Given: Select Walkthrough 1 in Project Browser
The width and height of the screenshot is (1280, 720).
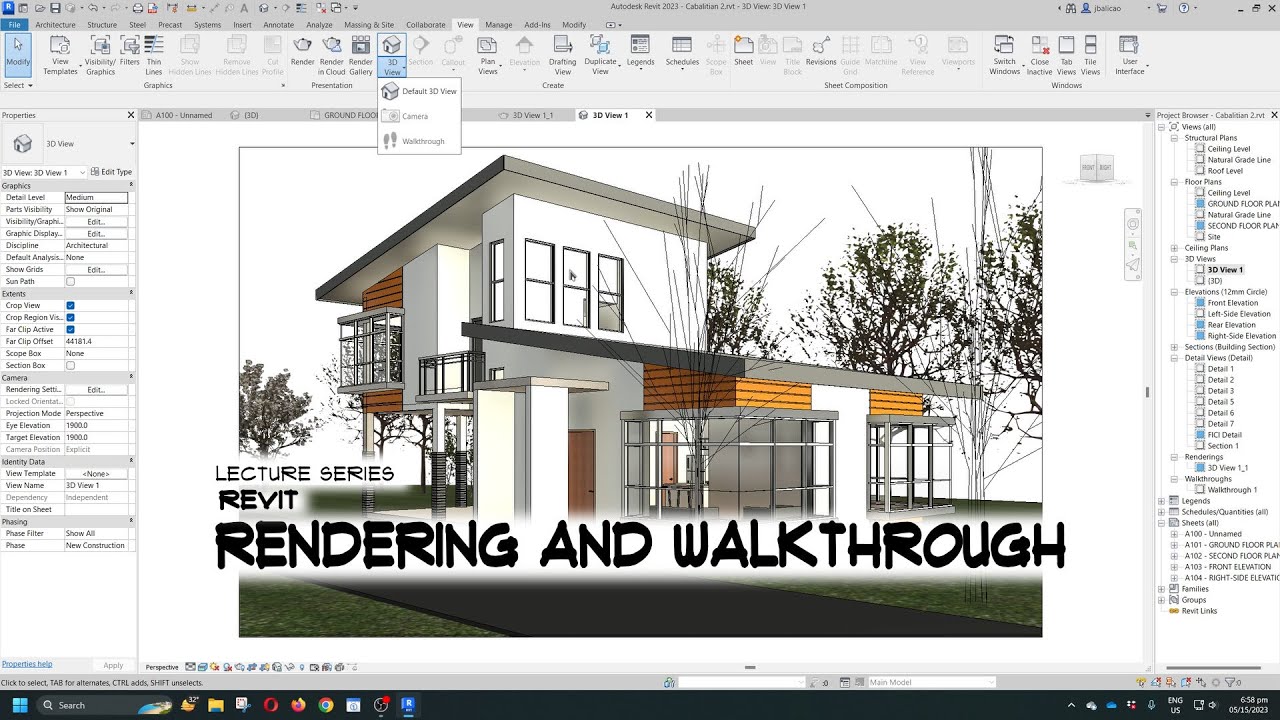Looking at the screenshot, I should tap(1230, 490).
